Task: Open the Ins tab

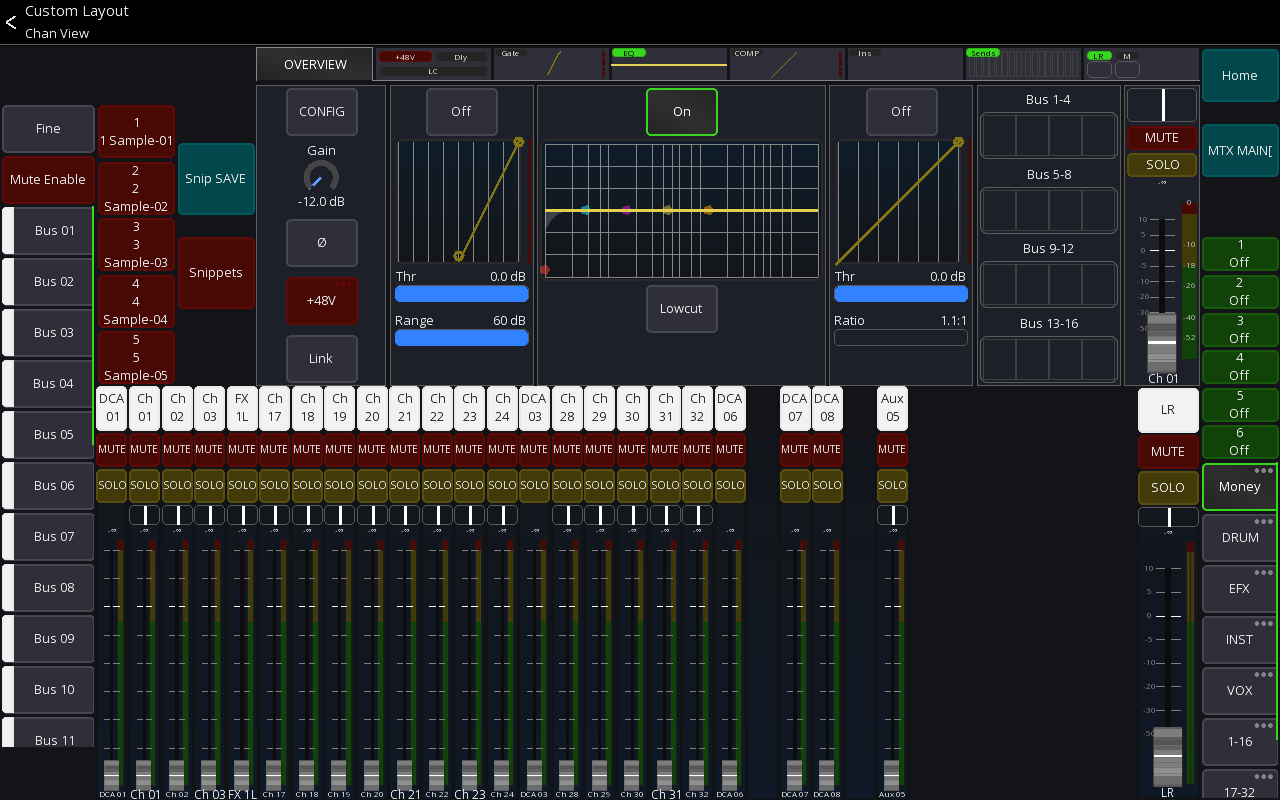Action: (905, 64)
